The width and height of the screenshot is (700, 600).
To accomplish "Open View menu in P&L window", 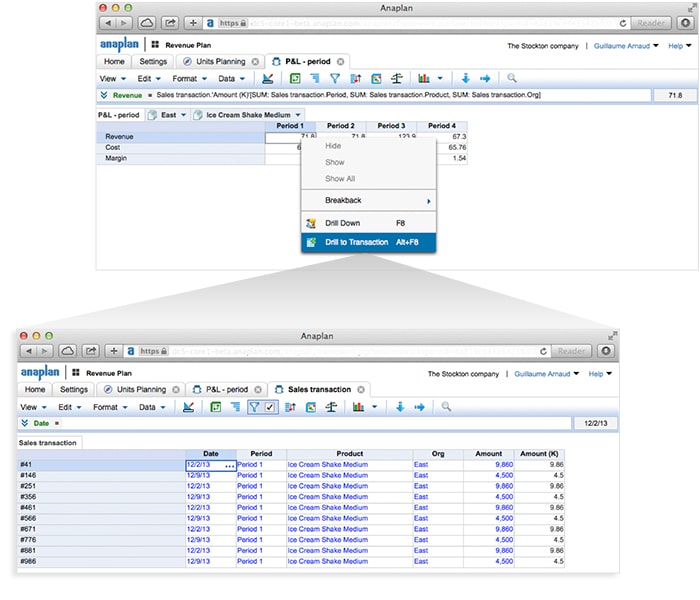I will tap(112, 79).
